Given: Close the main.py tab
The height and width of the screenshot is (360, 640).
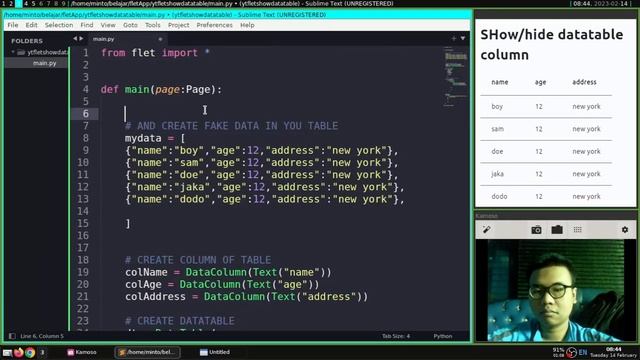Looking at the screenshot, I should tap(160, 39).
